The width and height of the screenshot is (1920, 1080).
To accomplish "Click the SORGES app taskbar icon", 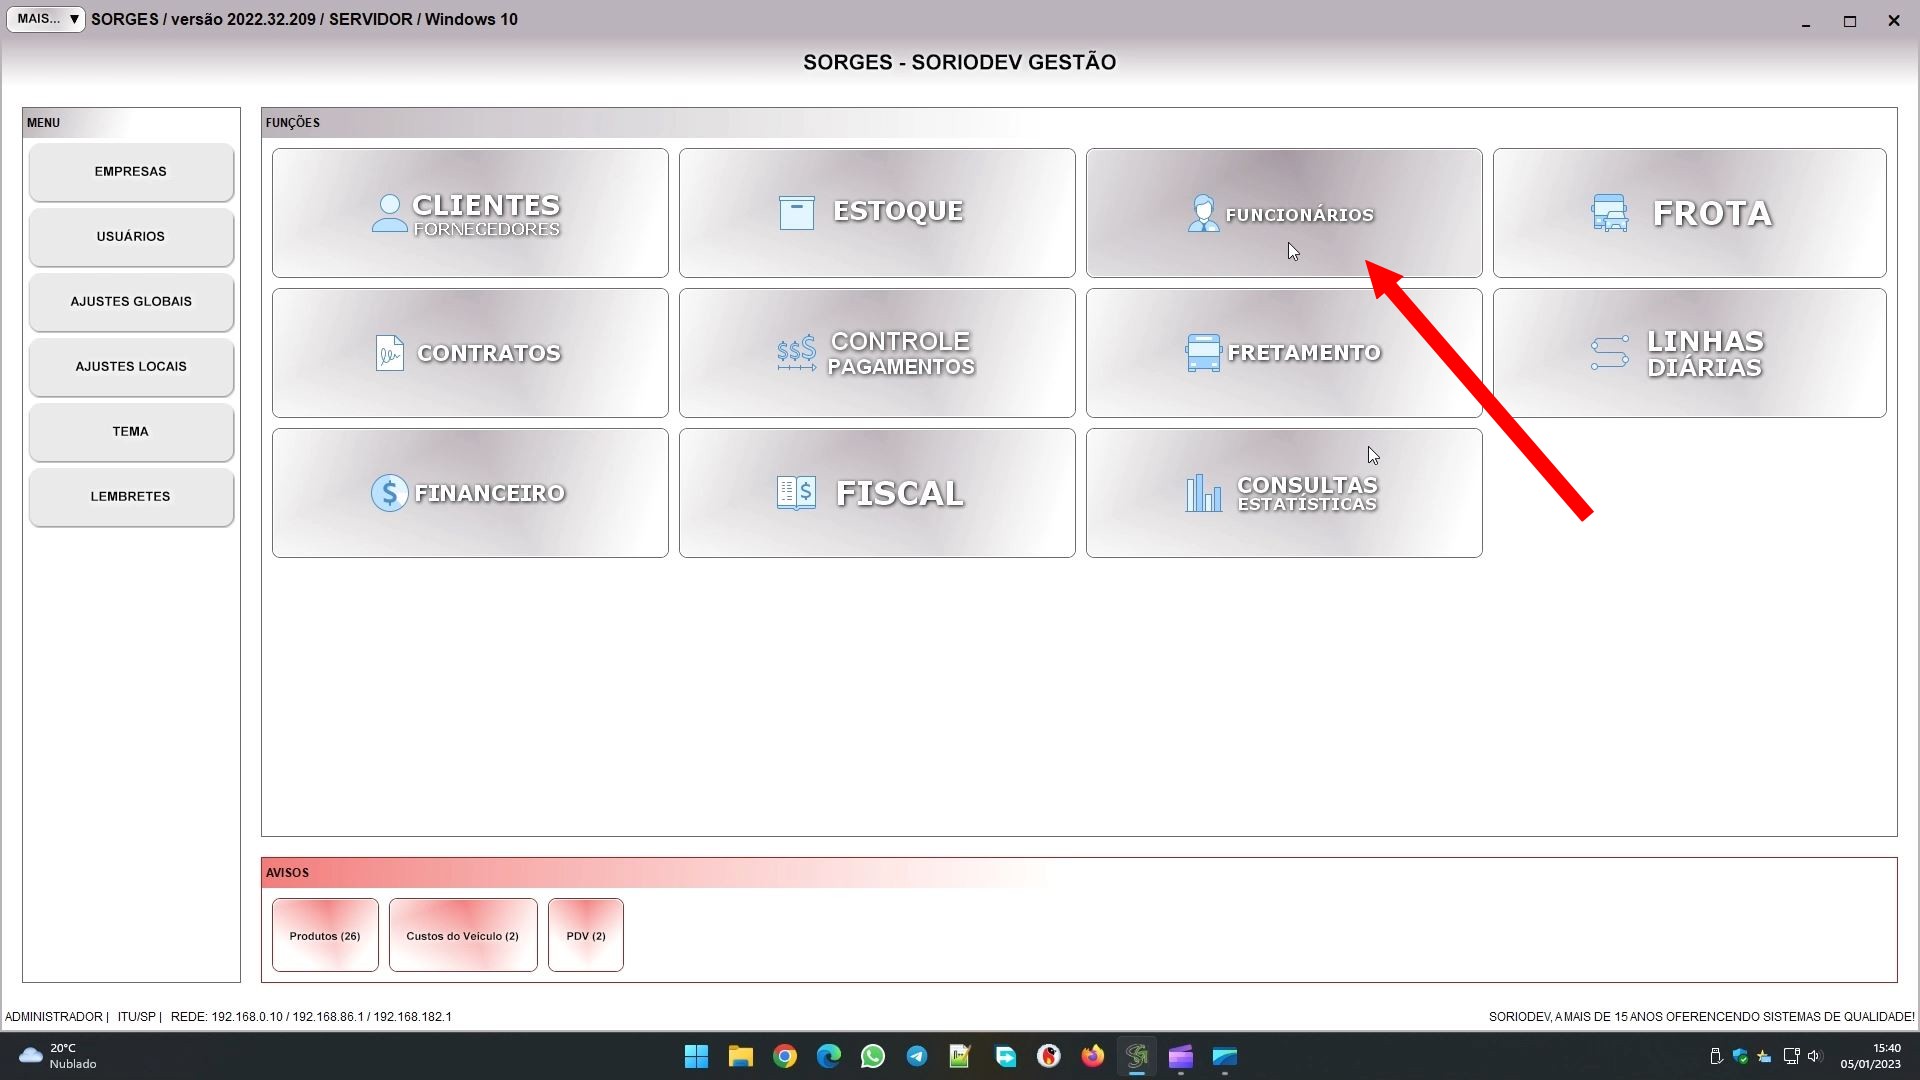I will (x=1137, y=1056).
